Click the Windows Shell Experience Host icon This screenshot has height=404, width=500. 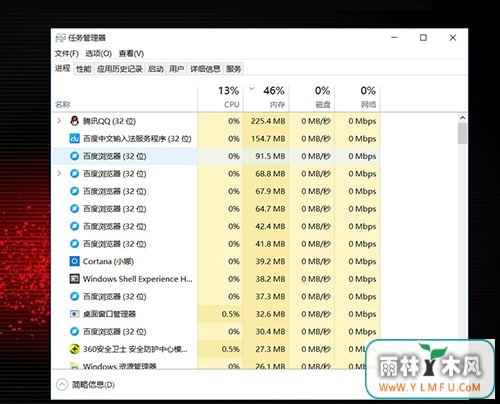(x=74, y=279)
